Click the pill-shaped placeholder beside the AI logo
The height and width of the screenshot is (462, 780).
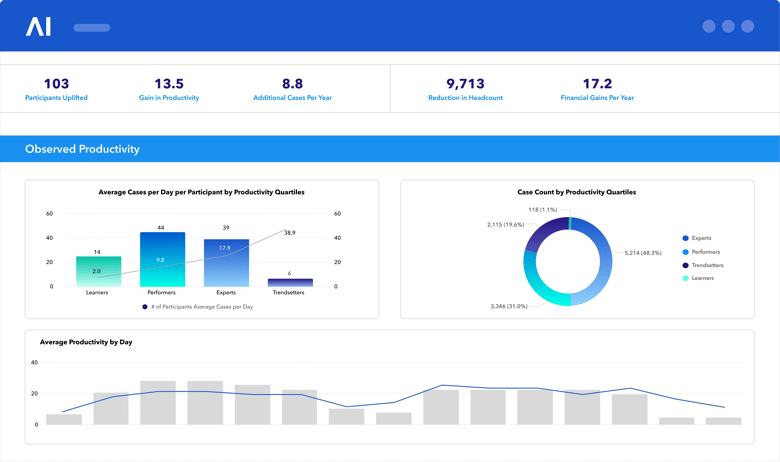[92, 28]
